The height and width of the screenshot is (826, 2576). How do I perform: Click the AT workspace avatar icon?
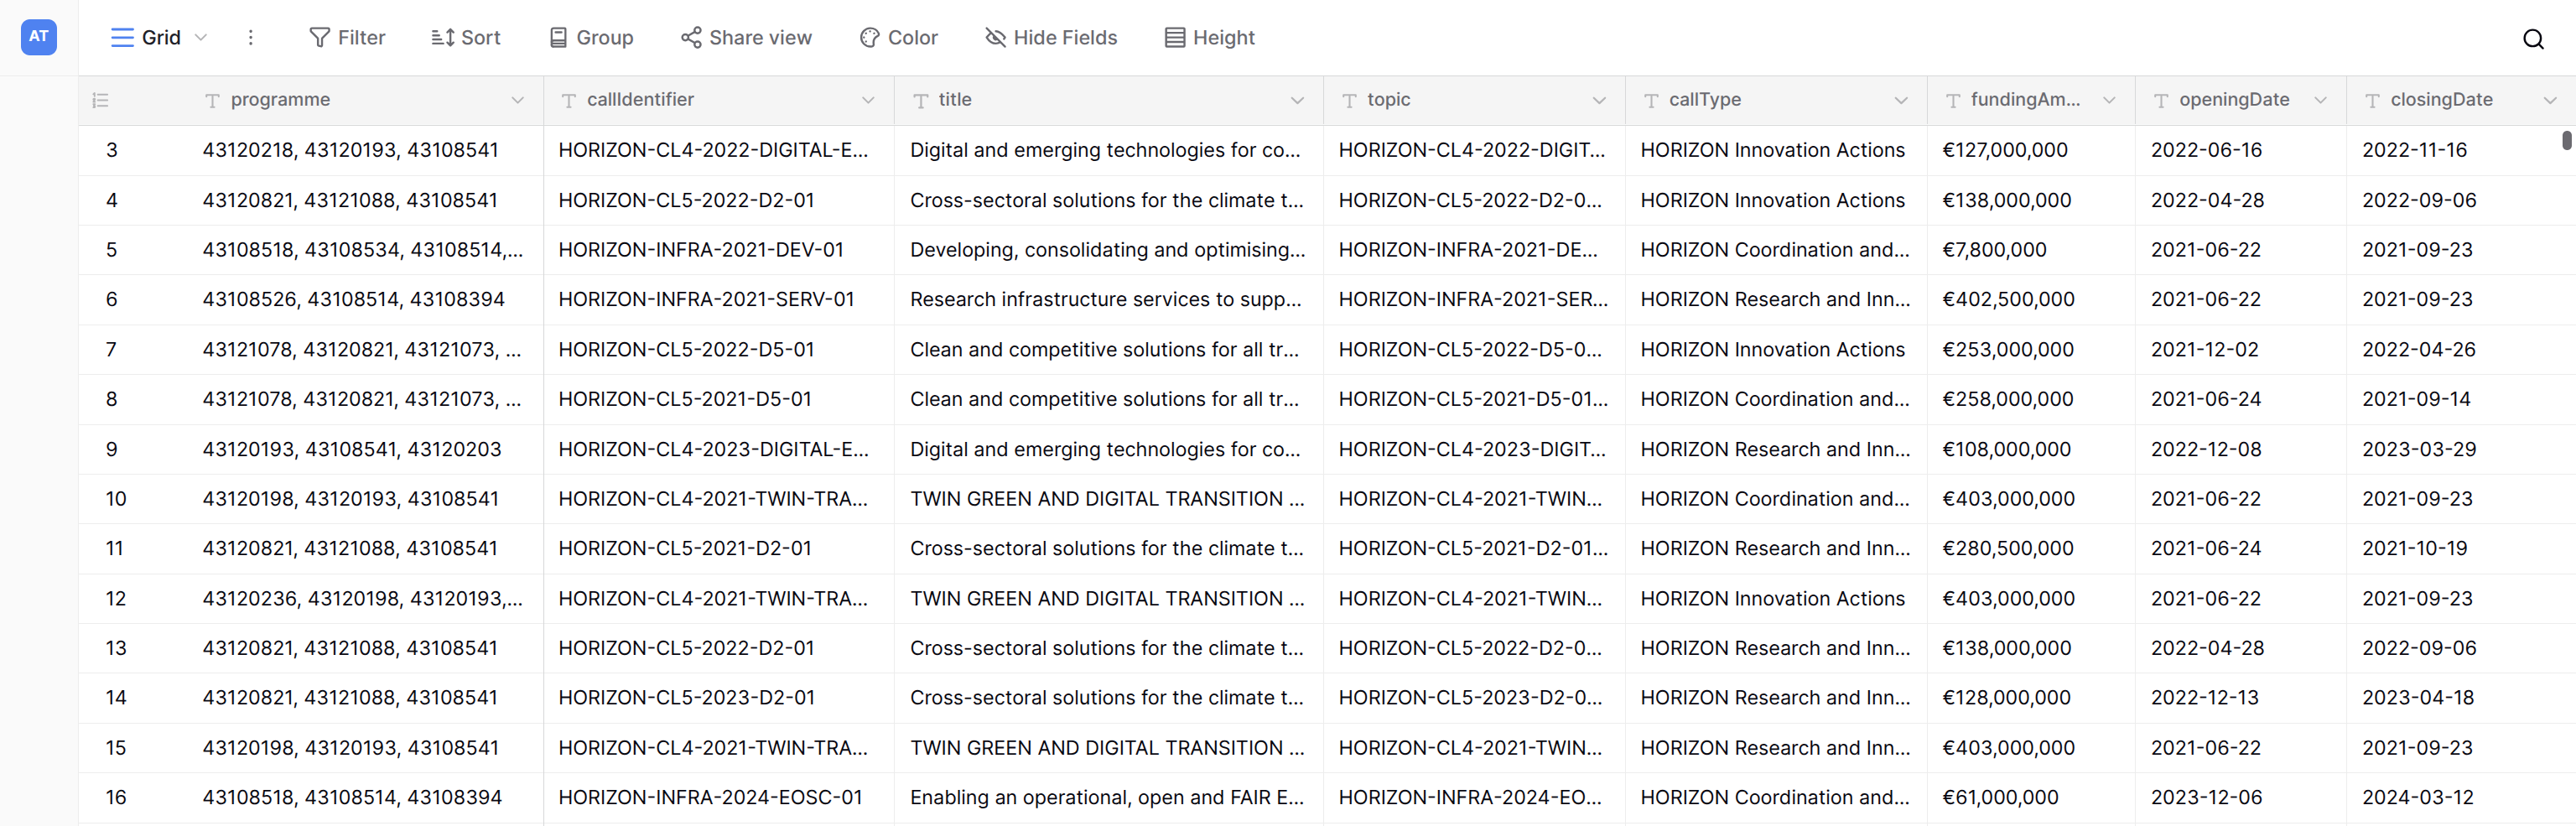click(38, 37)
